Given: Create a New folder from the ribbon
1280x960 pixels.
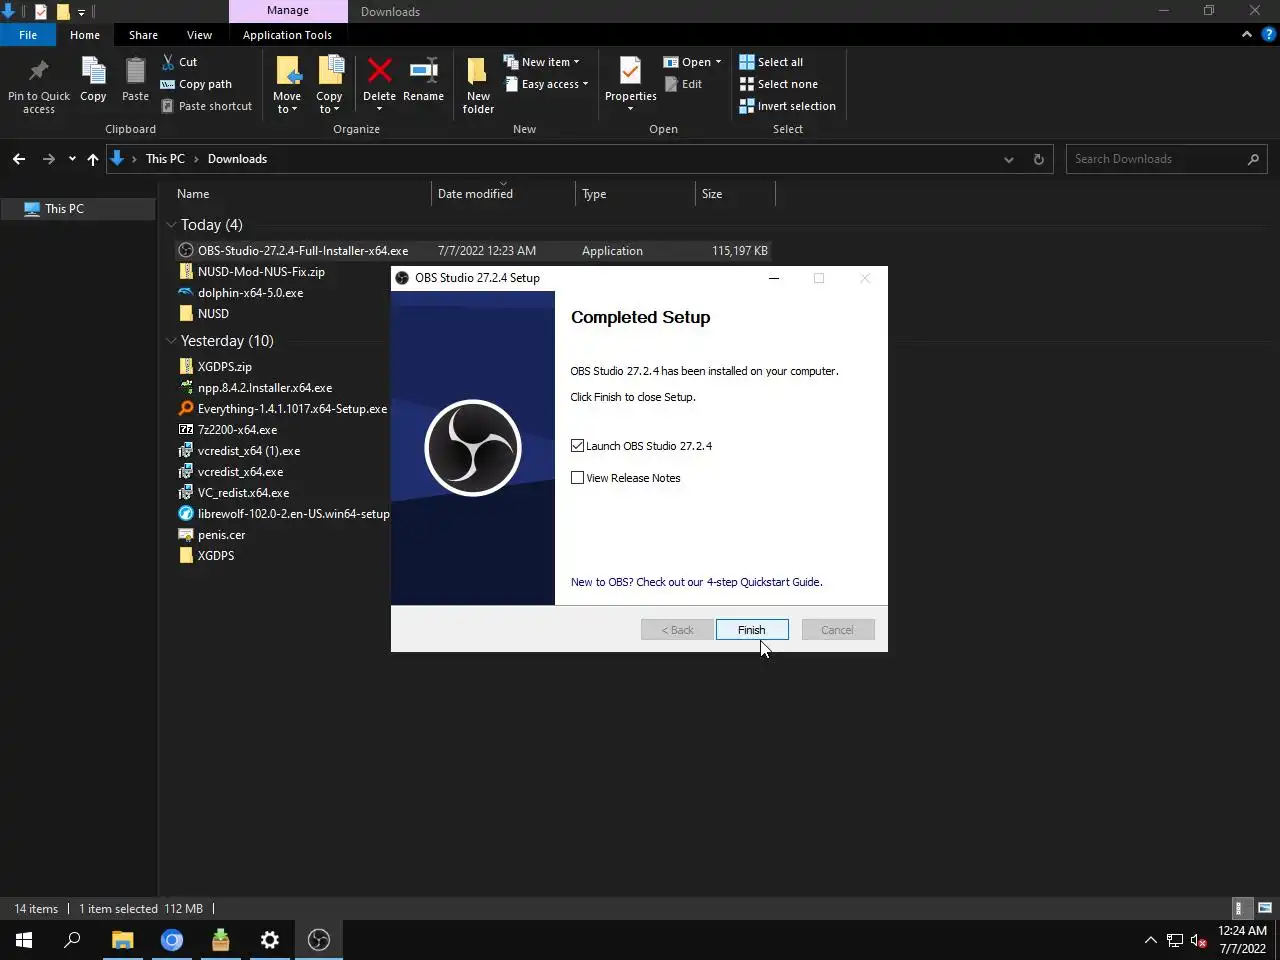Looking at the screenshot, I should point(478,85).
